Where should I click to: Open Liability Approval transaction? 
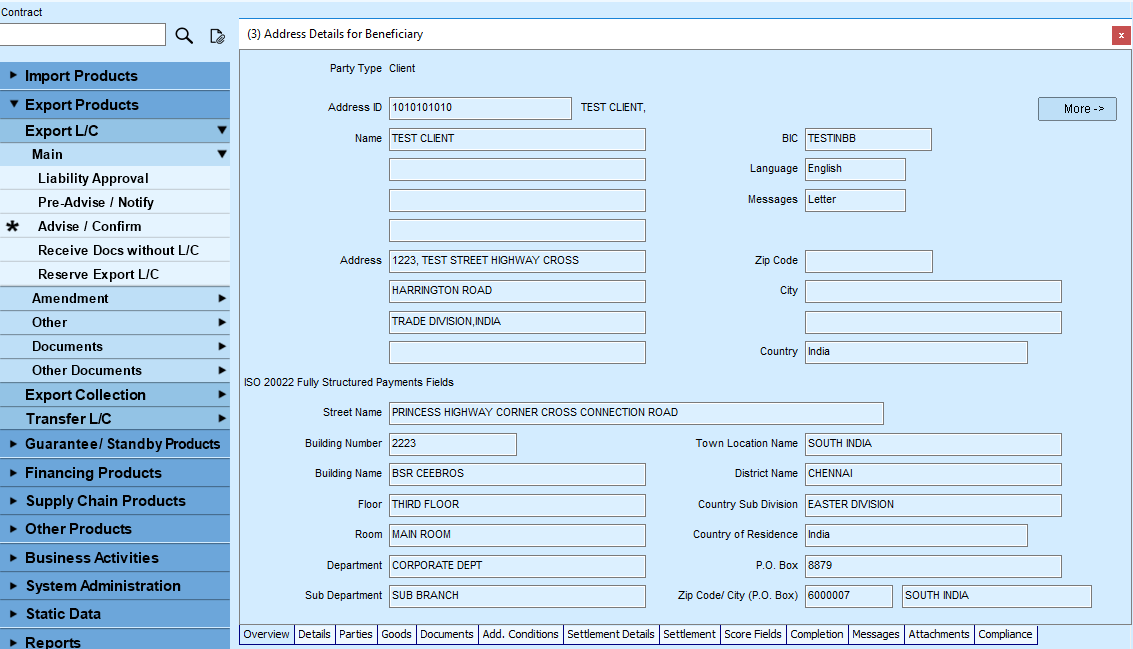115,179
